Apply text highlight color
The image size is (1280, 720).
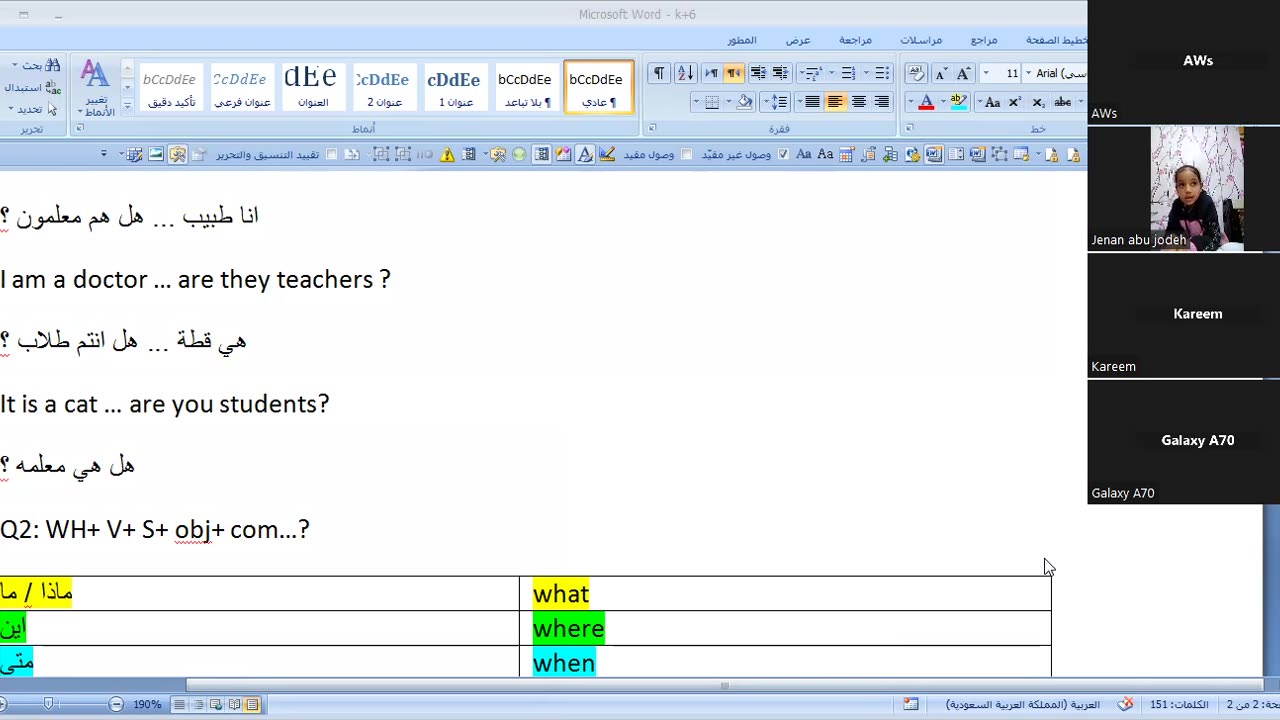958,102
